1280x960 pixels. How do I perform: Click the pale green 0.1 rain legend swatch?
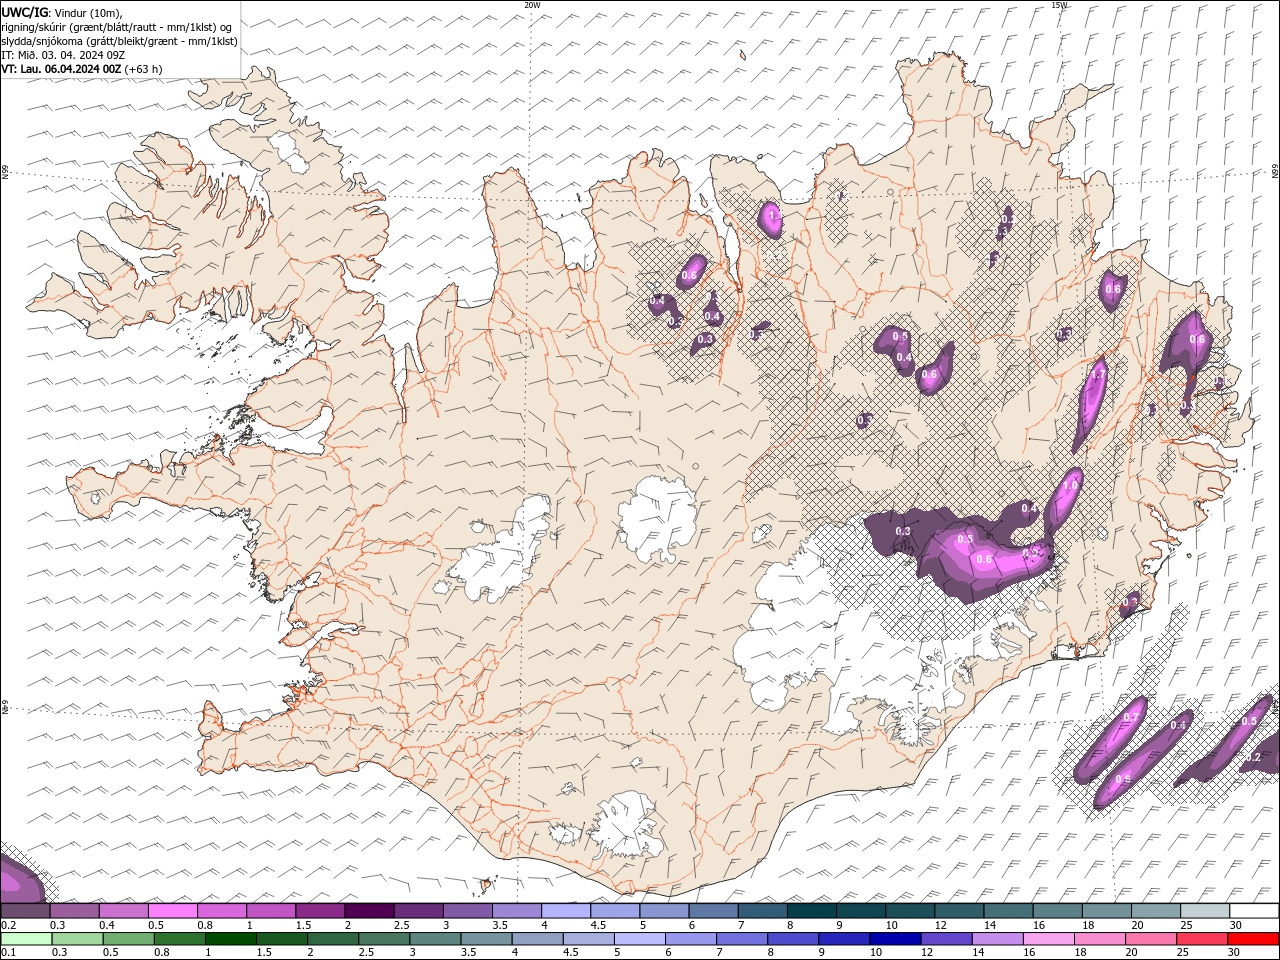[25, 939]
